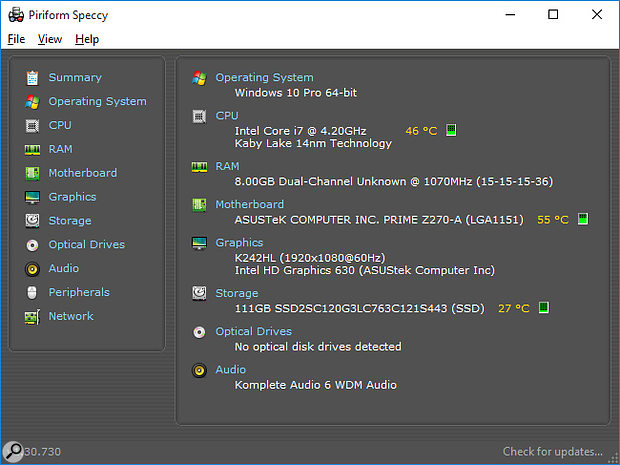Click the Motherboard icon in summary panel

199,205
